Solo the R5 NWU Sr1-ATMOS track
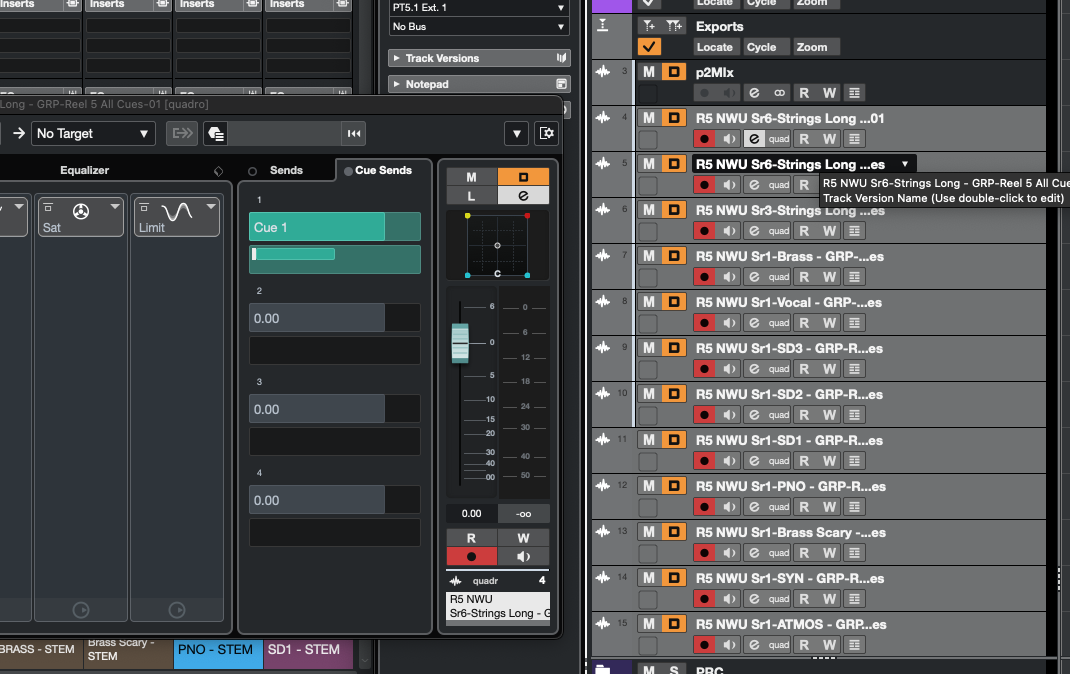The height and width of the screenshot is (674, 1070). click(674, 624)
